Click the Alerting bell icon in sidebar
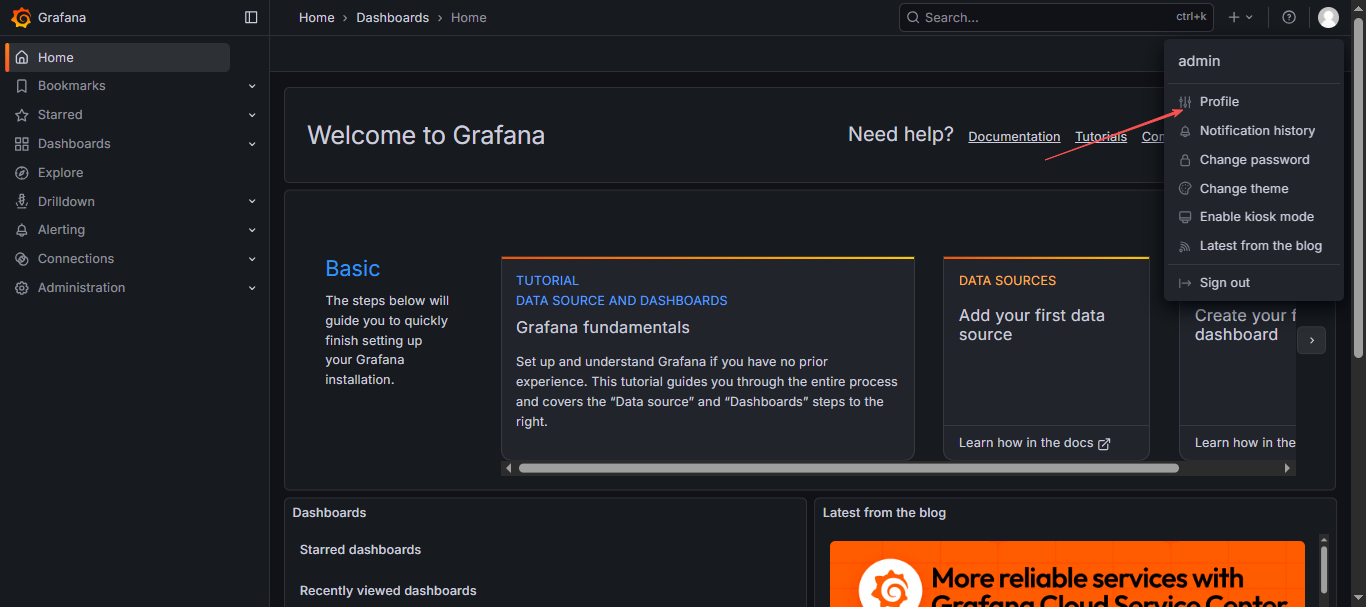The width and height of the screenshot is (1366, 607). 22,230
